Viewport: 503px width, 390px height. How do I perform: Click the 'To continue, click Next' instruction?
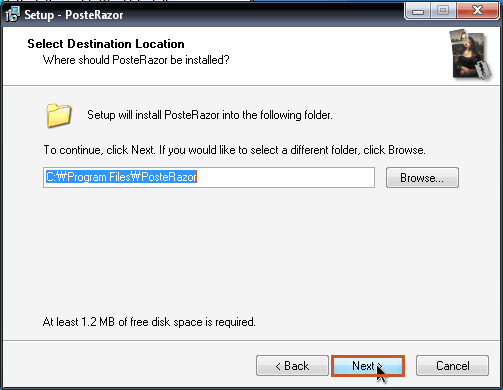(234, 150)
